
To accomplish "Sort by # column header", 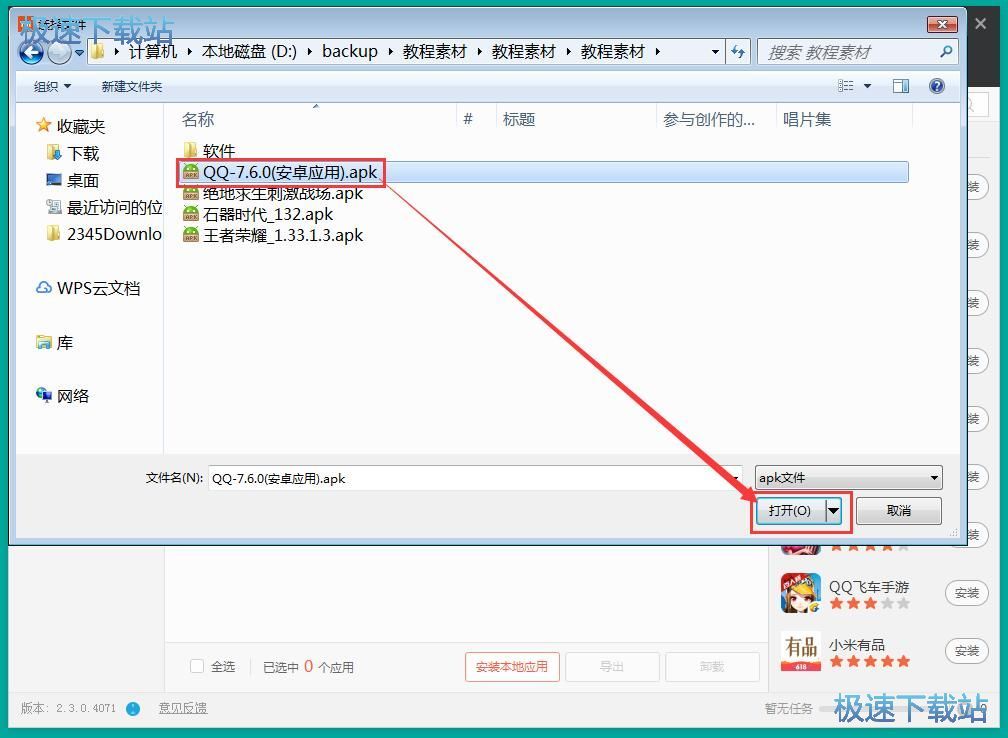I will [x=468, y=119].
